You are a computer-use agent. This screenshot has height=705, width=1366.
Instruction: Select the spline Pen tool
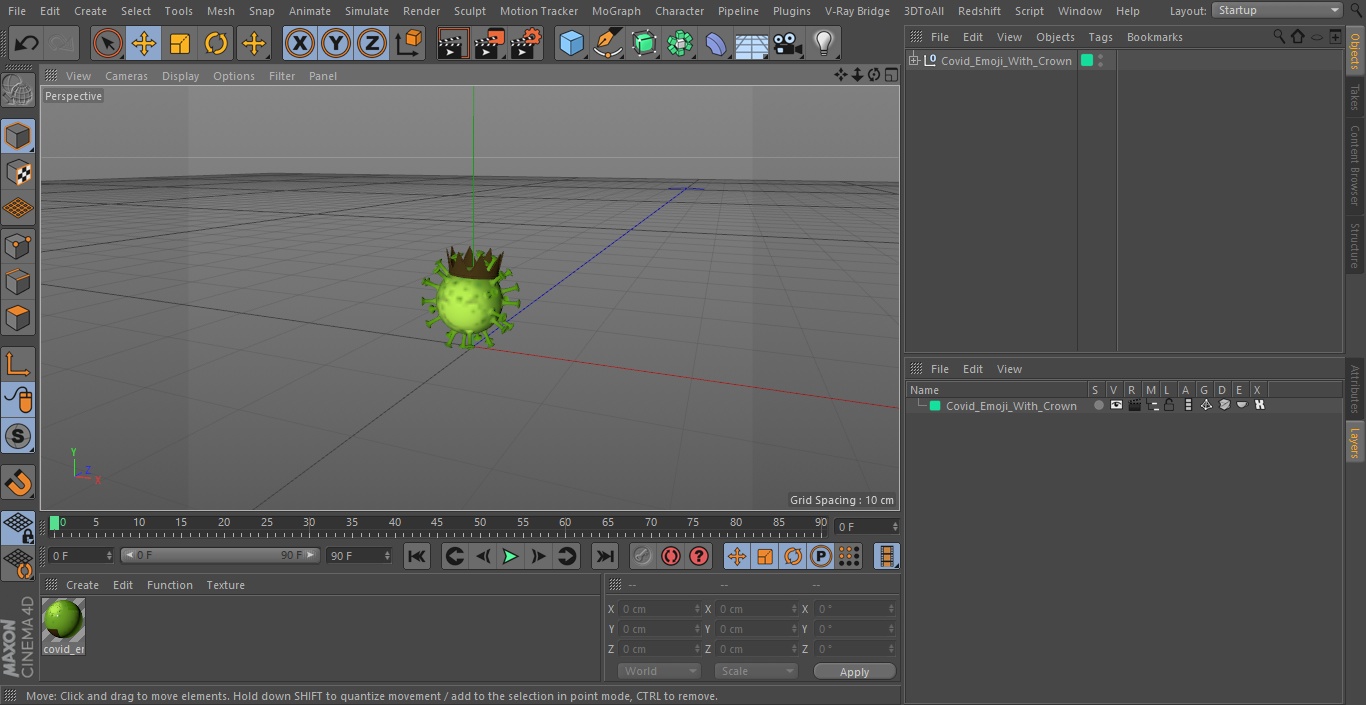tap(607, 44)
